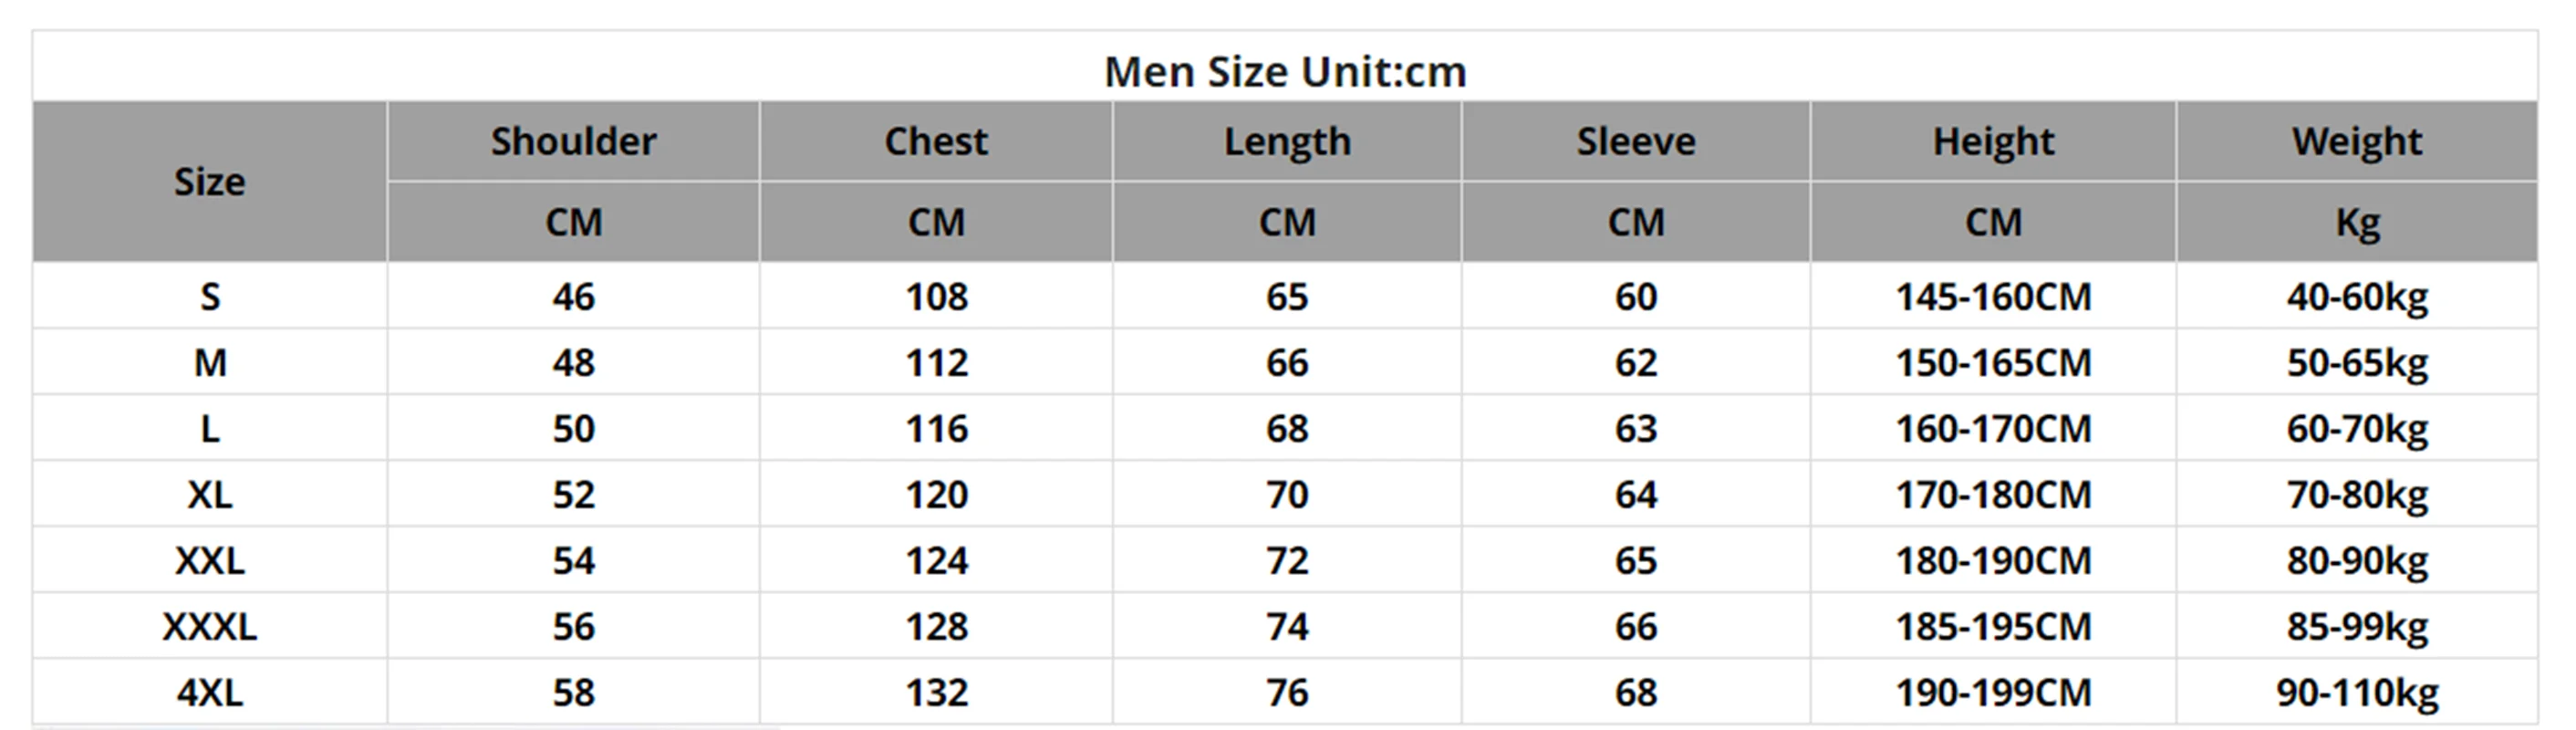Click the "Men Size Unit:cm" title

point(1285,71)
